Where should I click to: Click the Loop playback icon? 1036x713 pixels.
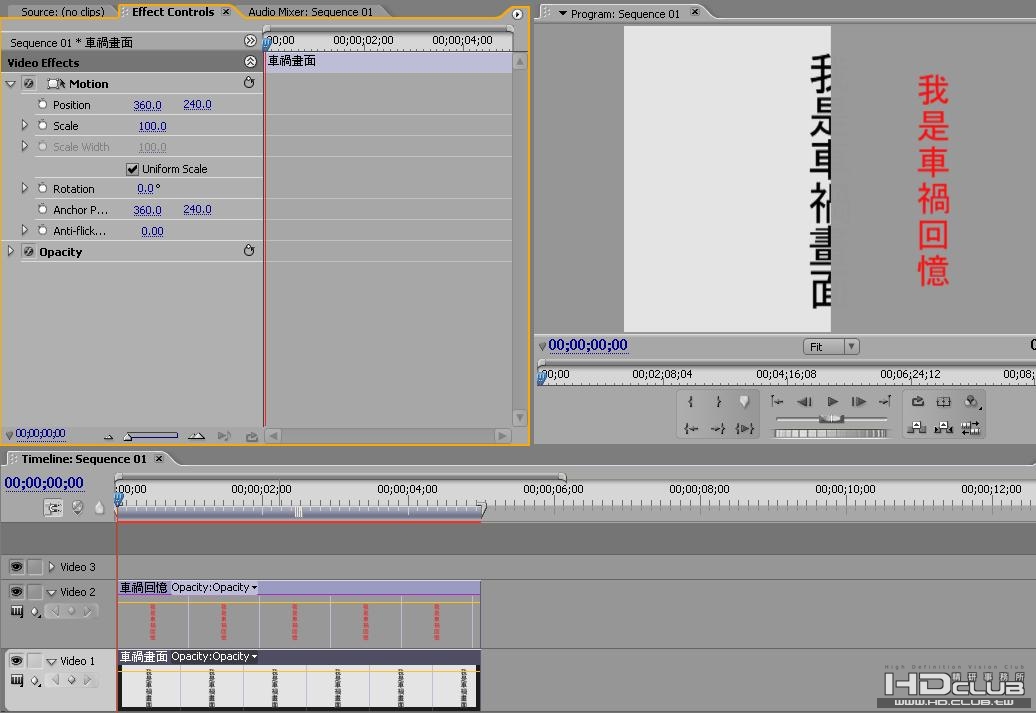point(917,402)
